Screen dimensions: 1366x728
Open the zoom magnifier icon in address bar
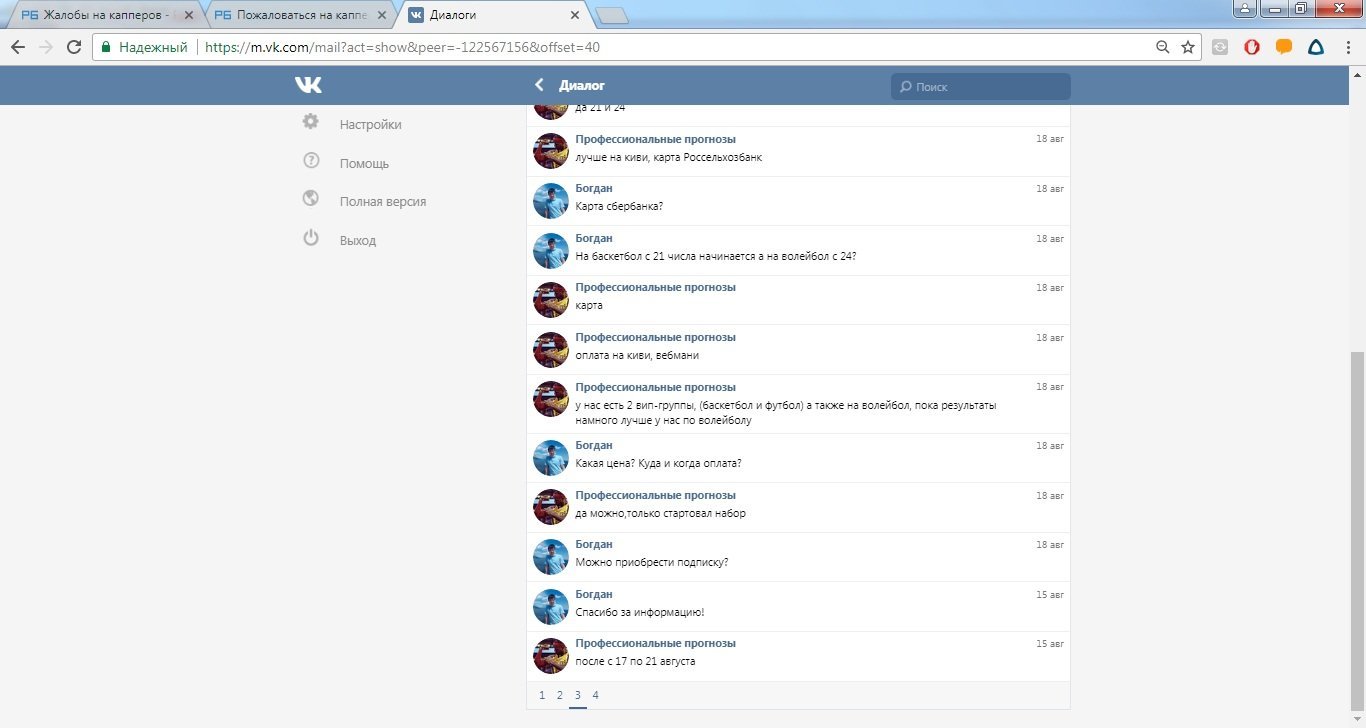(x=1162, y=47)
